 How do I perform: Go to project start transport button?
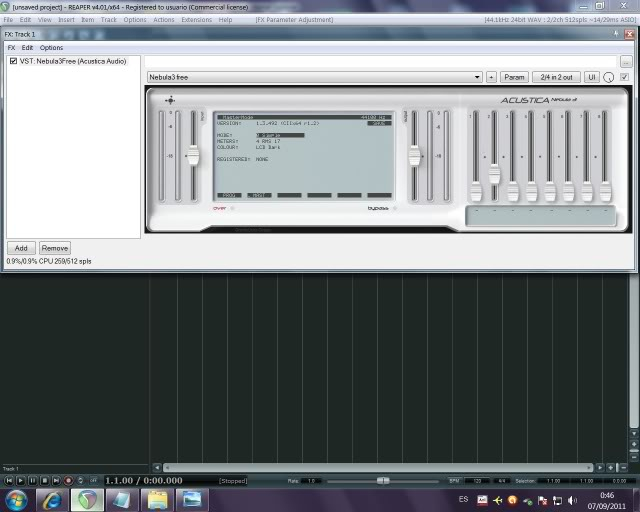point(9,481)
